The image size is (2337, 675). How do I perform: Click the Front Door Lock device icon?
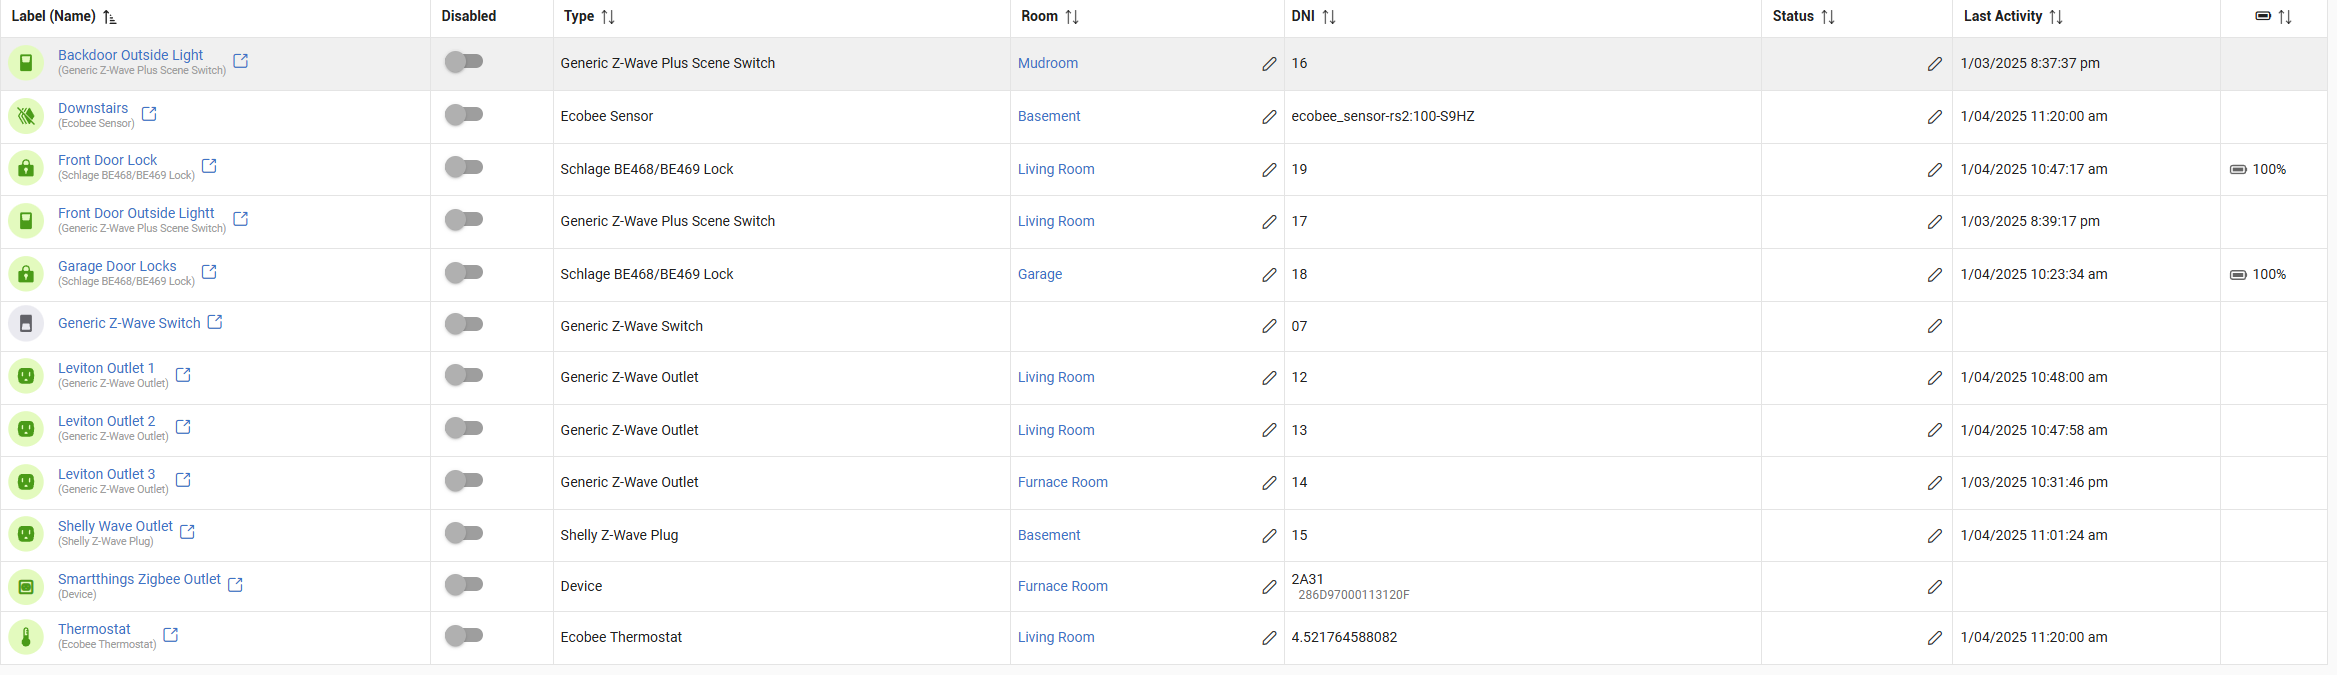point(26,168)
